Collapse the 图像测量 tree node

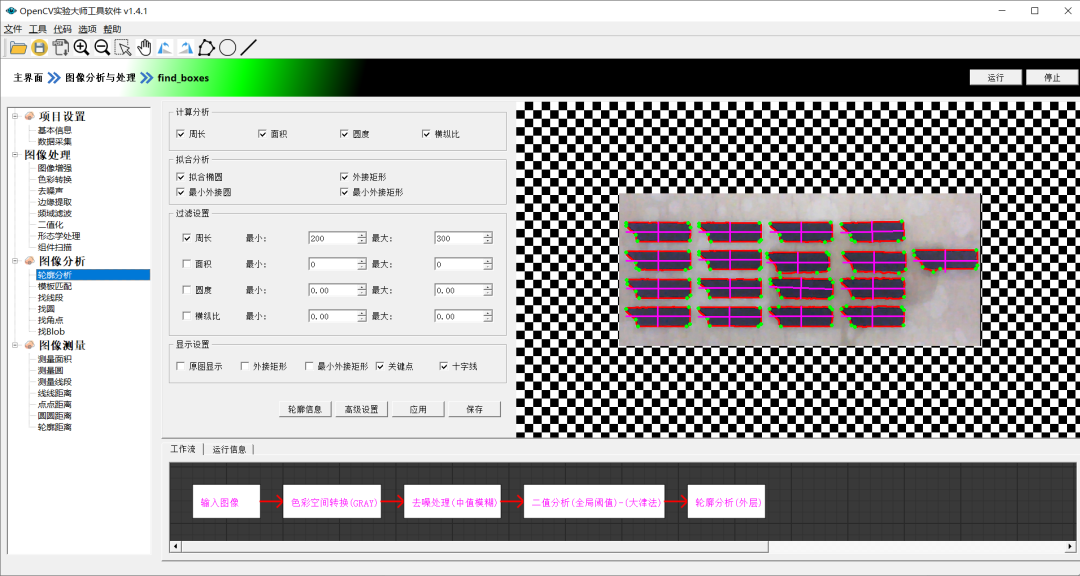pos(15,345)
